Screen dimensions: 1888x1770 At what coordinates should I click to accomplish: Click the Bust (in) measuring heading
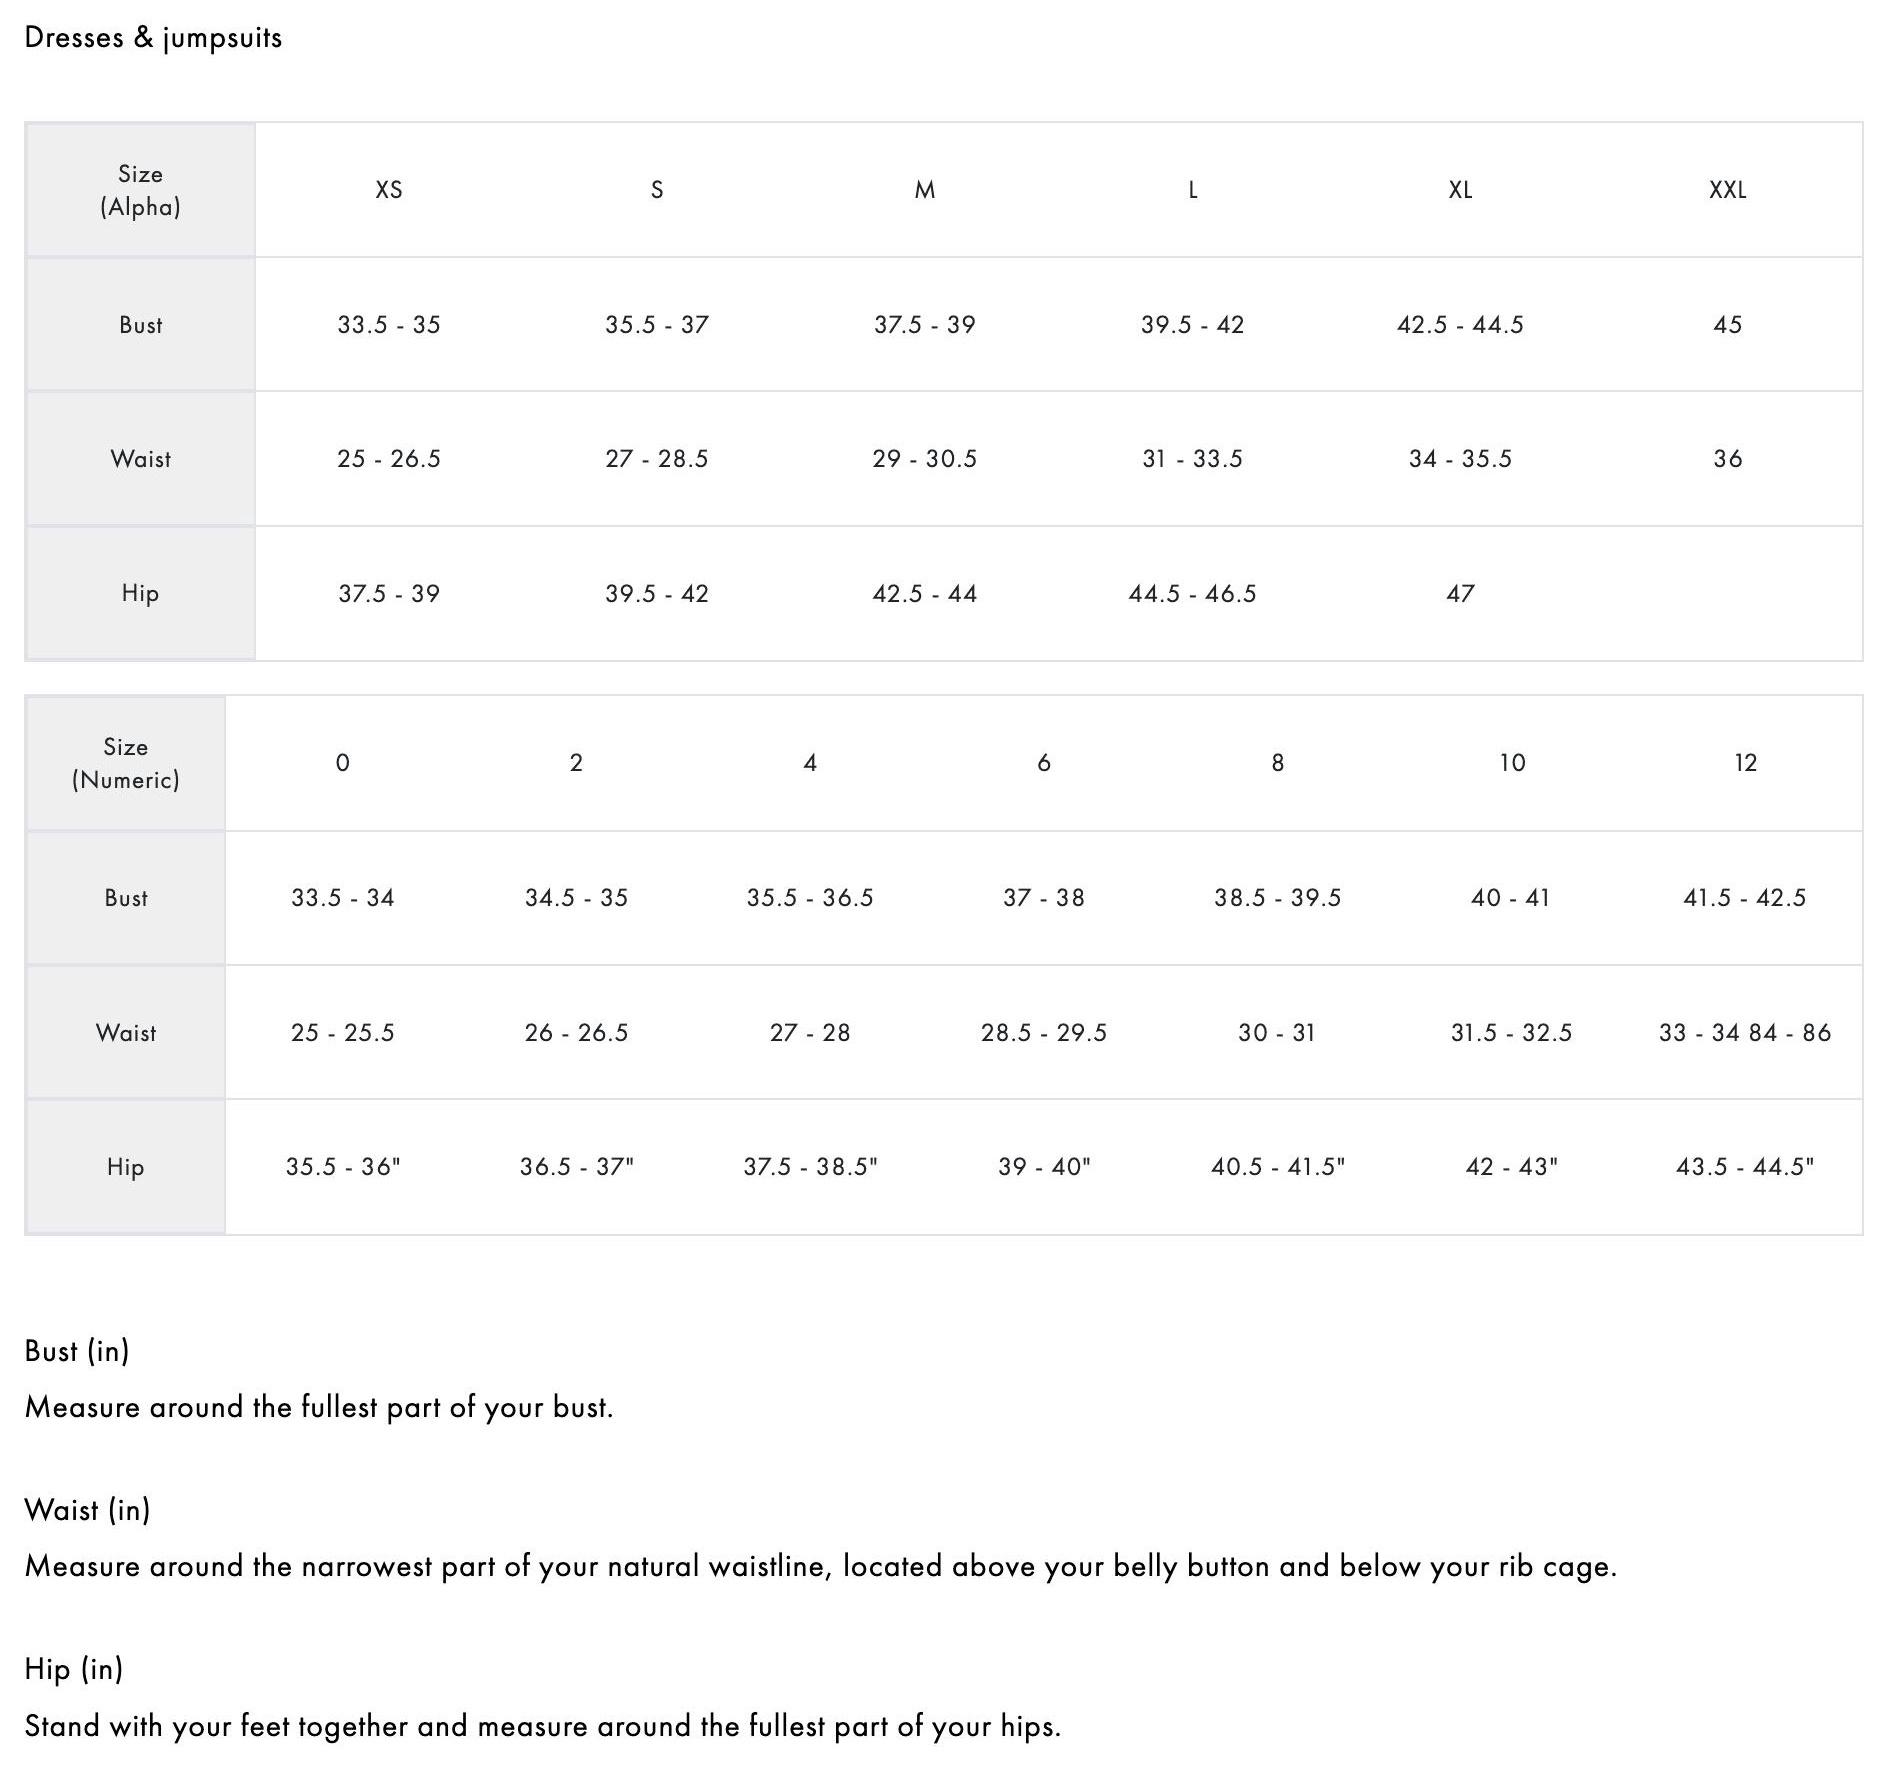[77, 1351]
